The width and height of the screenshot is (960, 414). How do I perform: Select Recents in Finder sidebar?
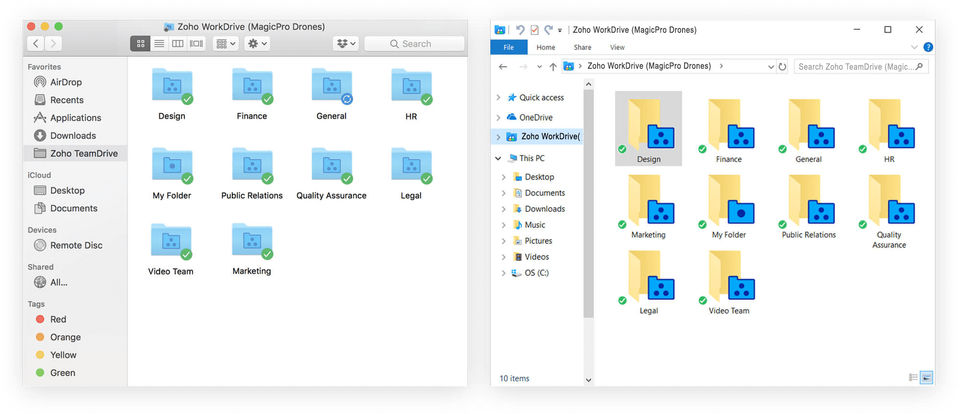pos(67,100)
